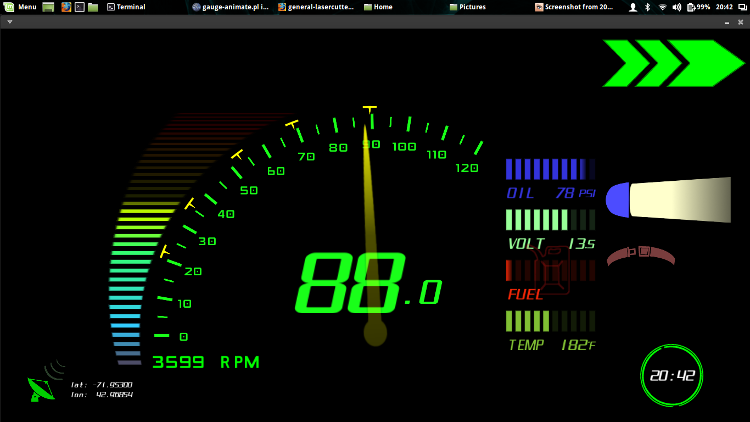The height and width of the screenshot is (422, 750).
Task: Toggle the Wi-Fi network tray icon
Action: (661, 6)
